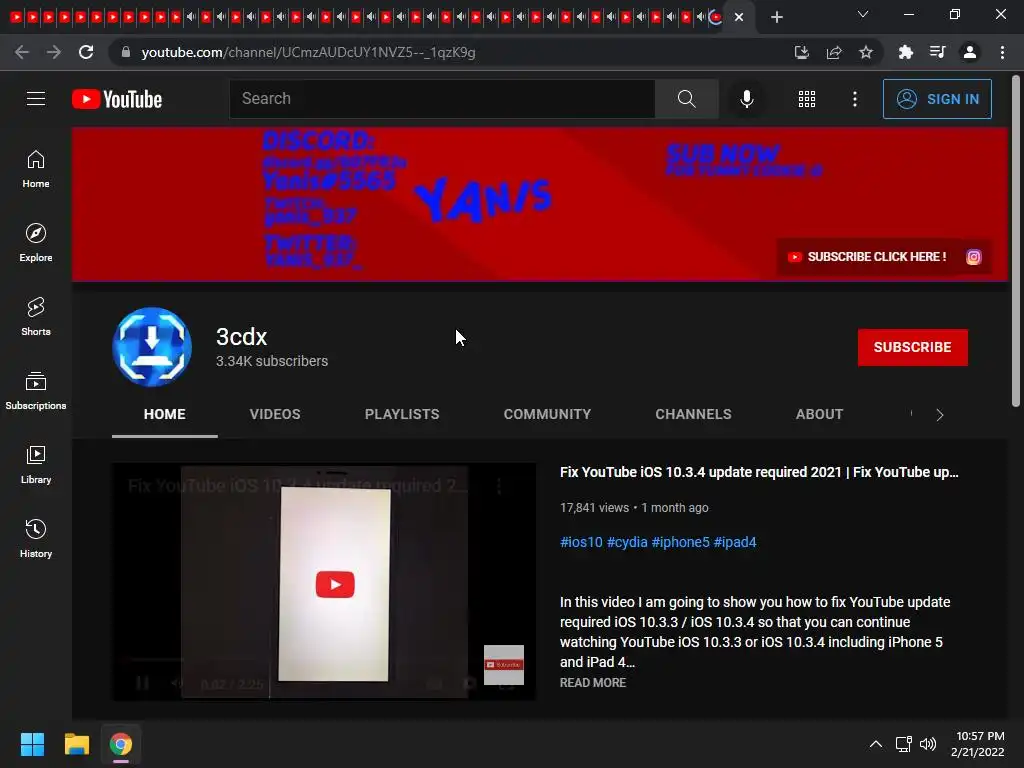Click the search magnifier button
Image resolution: width=1024 pixels, height=768 pixels.
(x=686, y=99)
